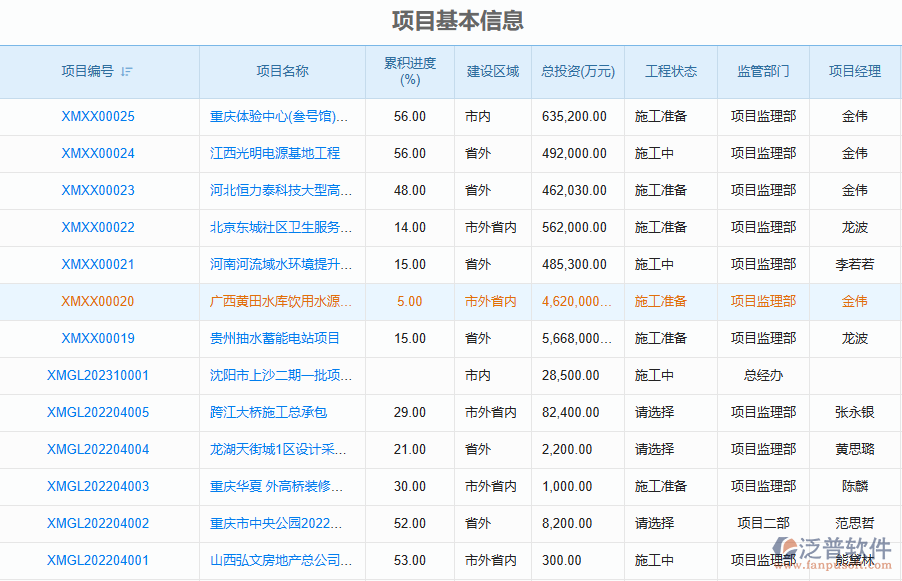902x581 pixels.
Task: Open 请选择 status dropdown in XMGL202204004 row
Action: 655,449
